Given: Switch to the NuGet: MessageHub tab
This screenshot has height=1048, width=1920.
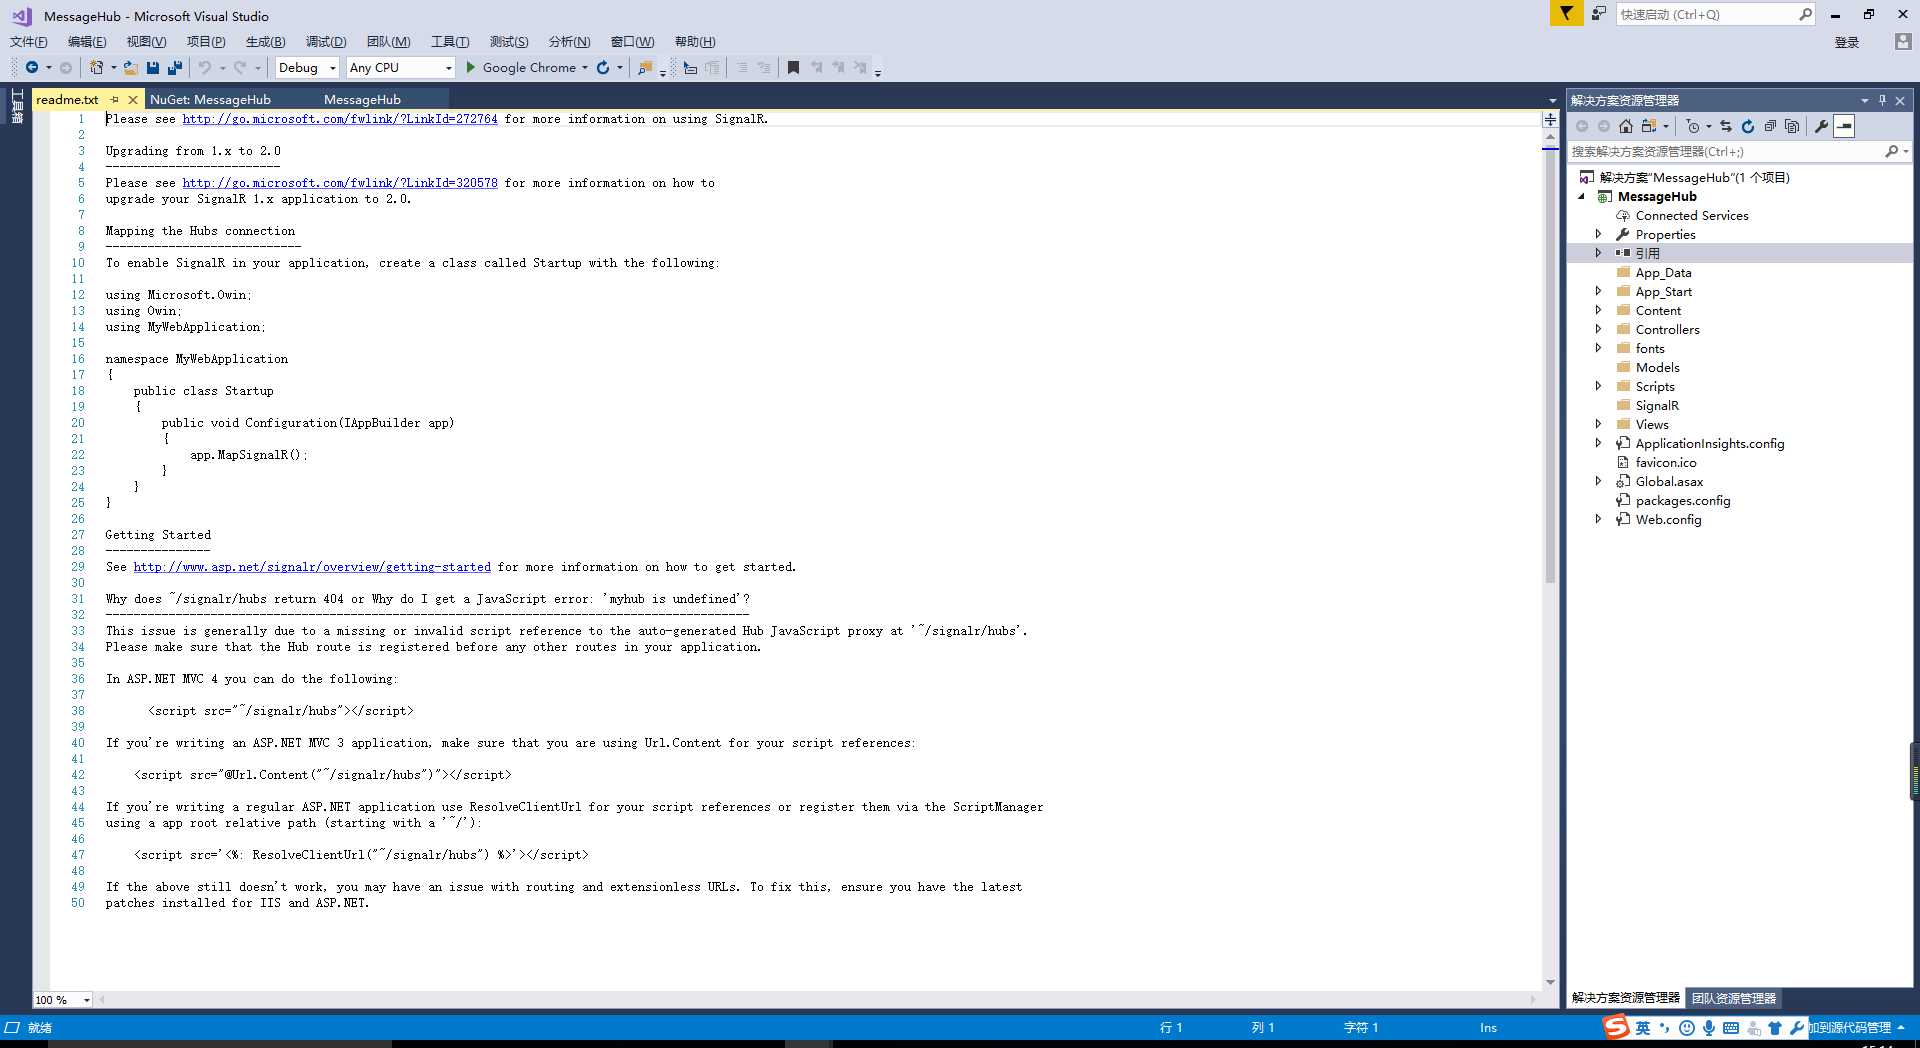Looking at the screenshot, I should [x=210, y=99].
